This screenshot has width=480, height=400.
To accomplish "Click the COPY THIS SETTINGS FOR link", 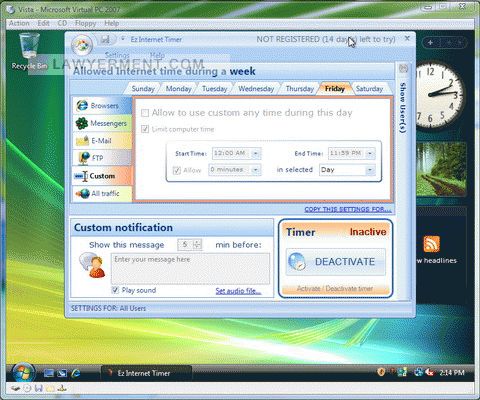I will coord(347,209).
